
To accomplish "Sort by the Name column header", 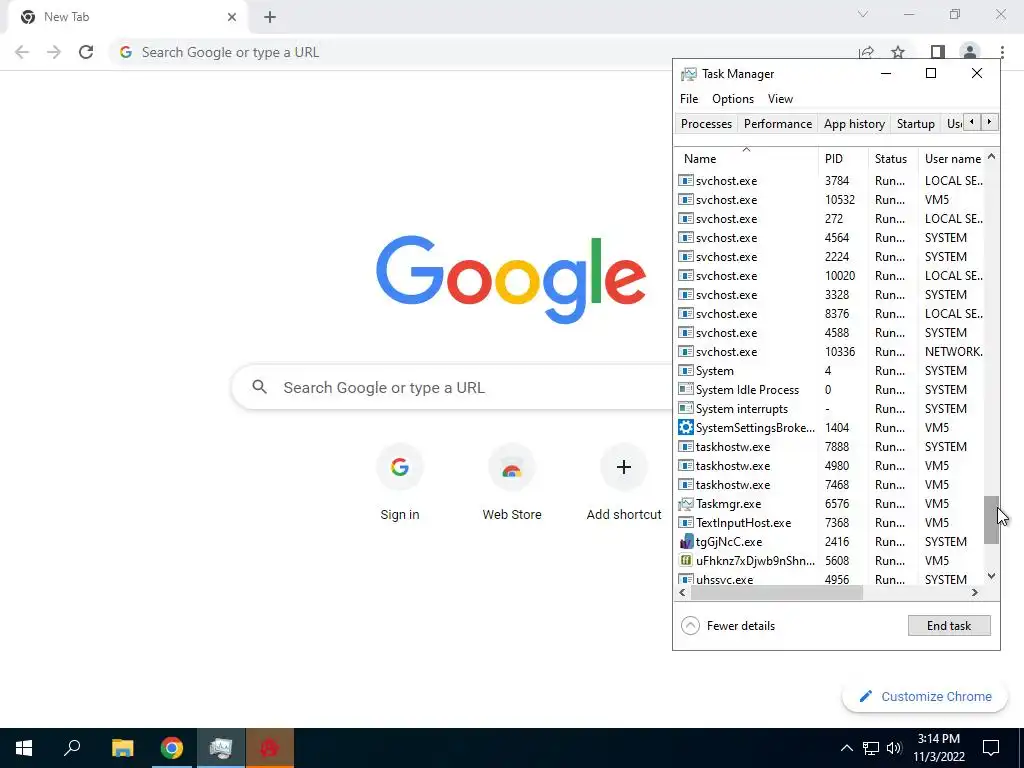I will point(746,159).
